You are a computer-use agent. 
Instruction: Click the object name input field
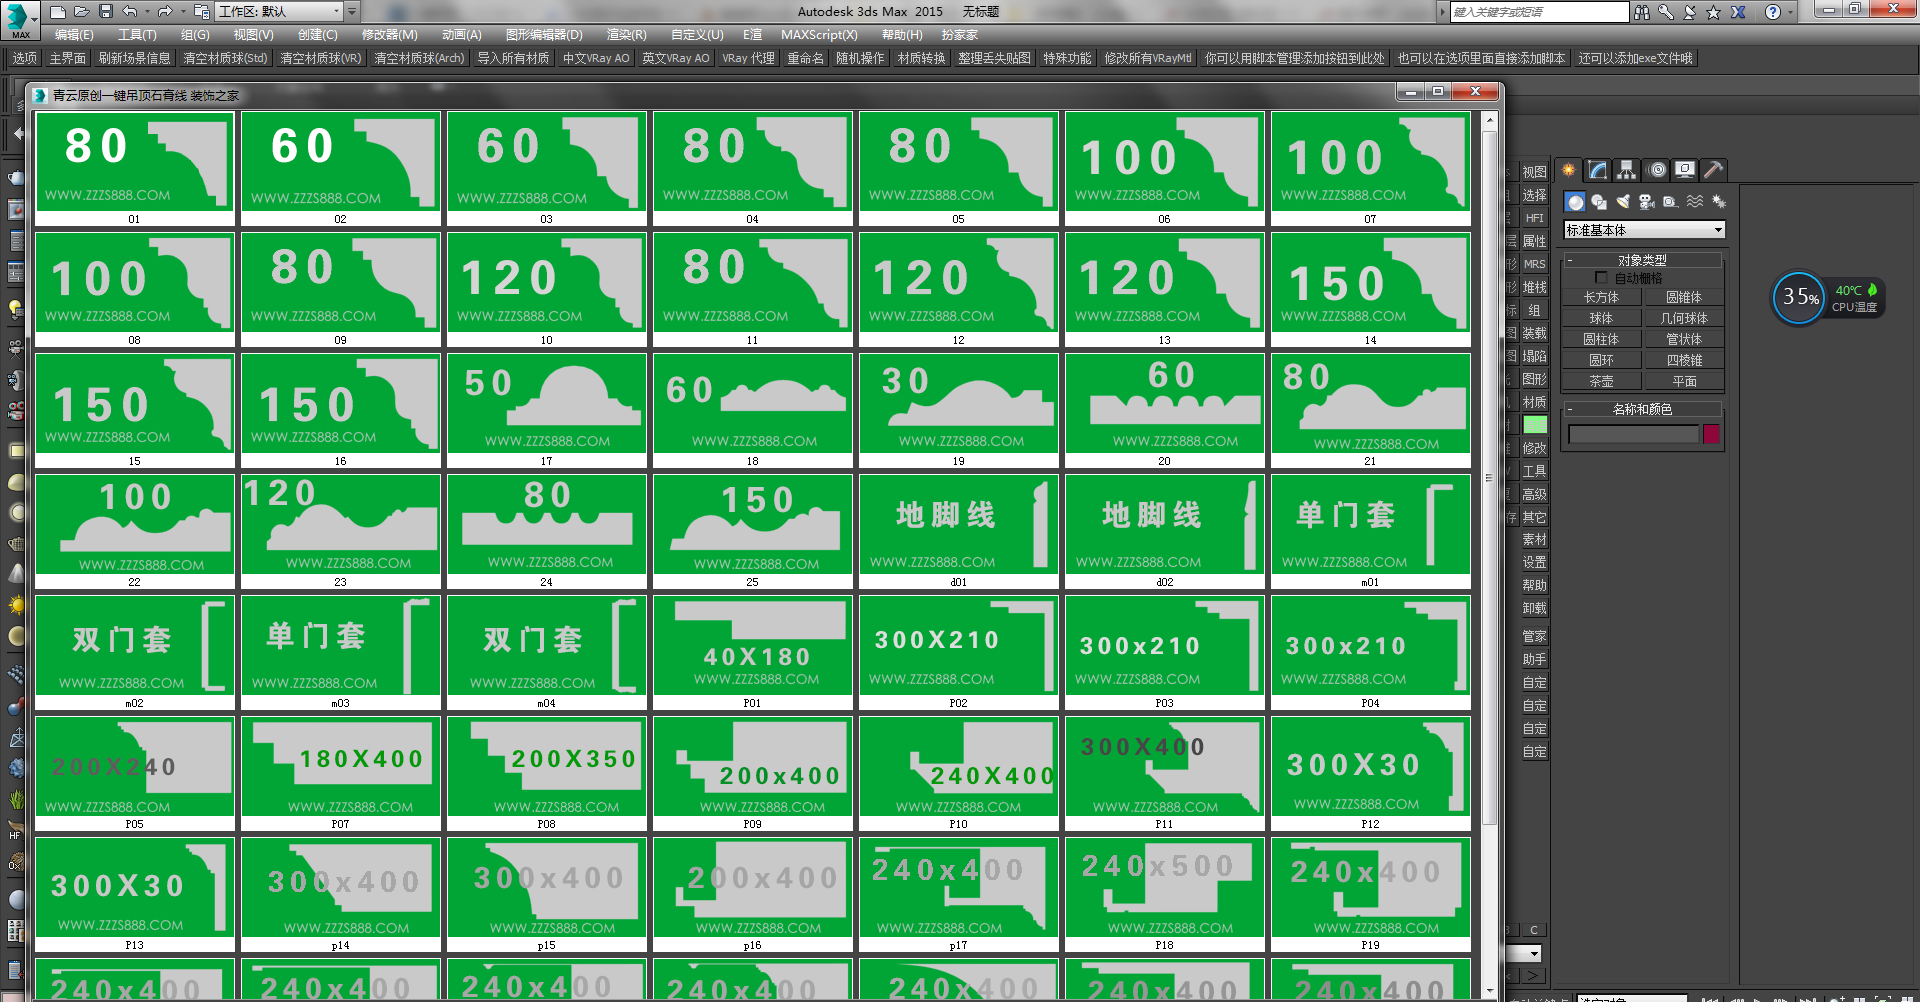pyautogui.click(x=1633, y=434)
